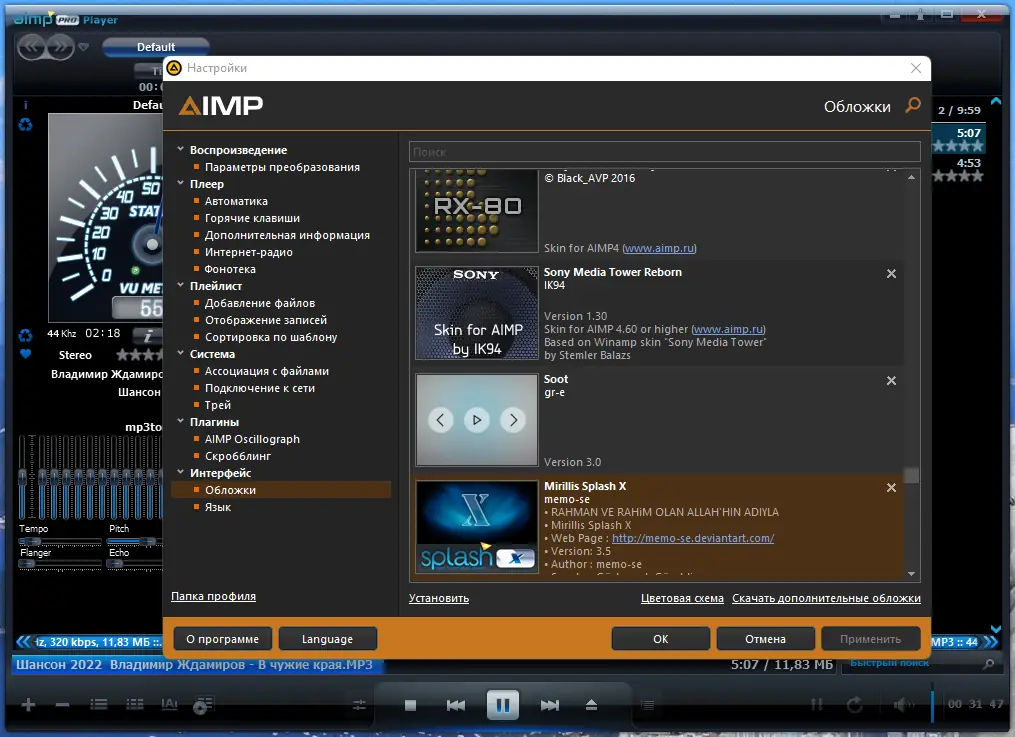1015x737 pixels.
Task: Click the blue up chevron above playlist times
Action: point(996,101)
